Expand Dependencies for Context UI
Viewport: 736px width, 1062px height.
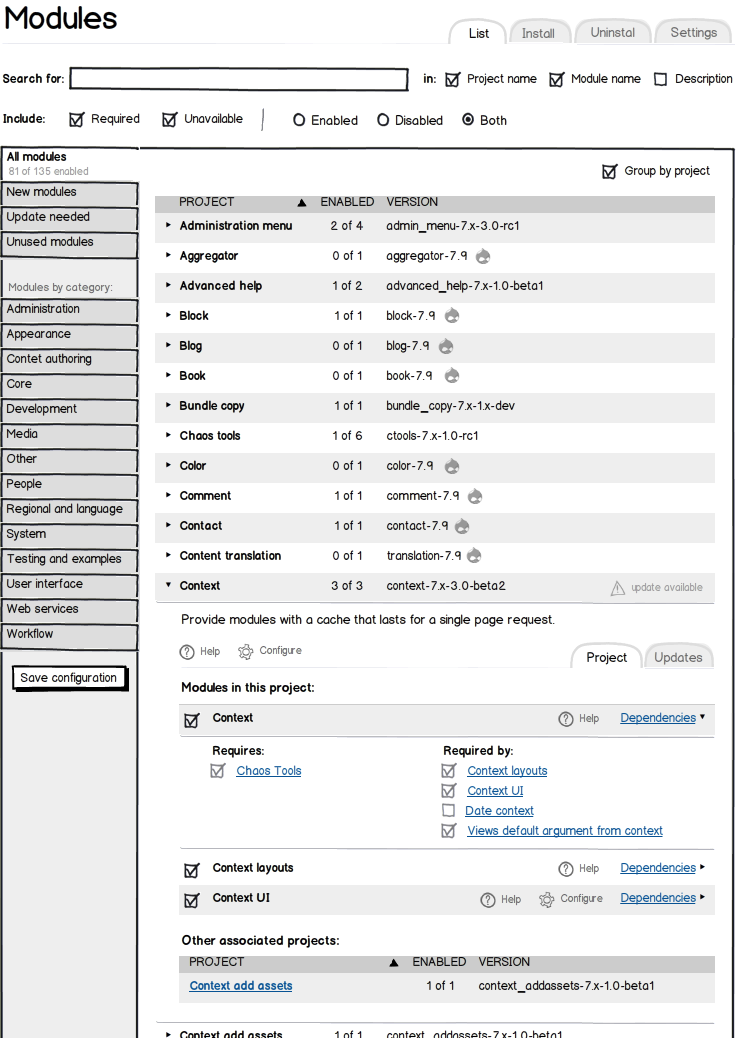tap(663, 898)
